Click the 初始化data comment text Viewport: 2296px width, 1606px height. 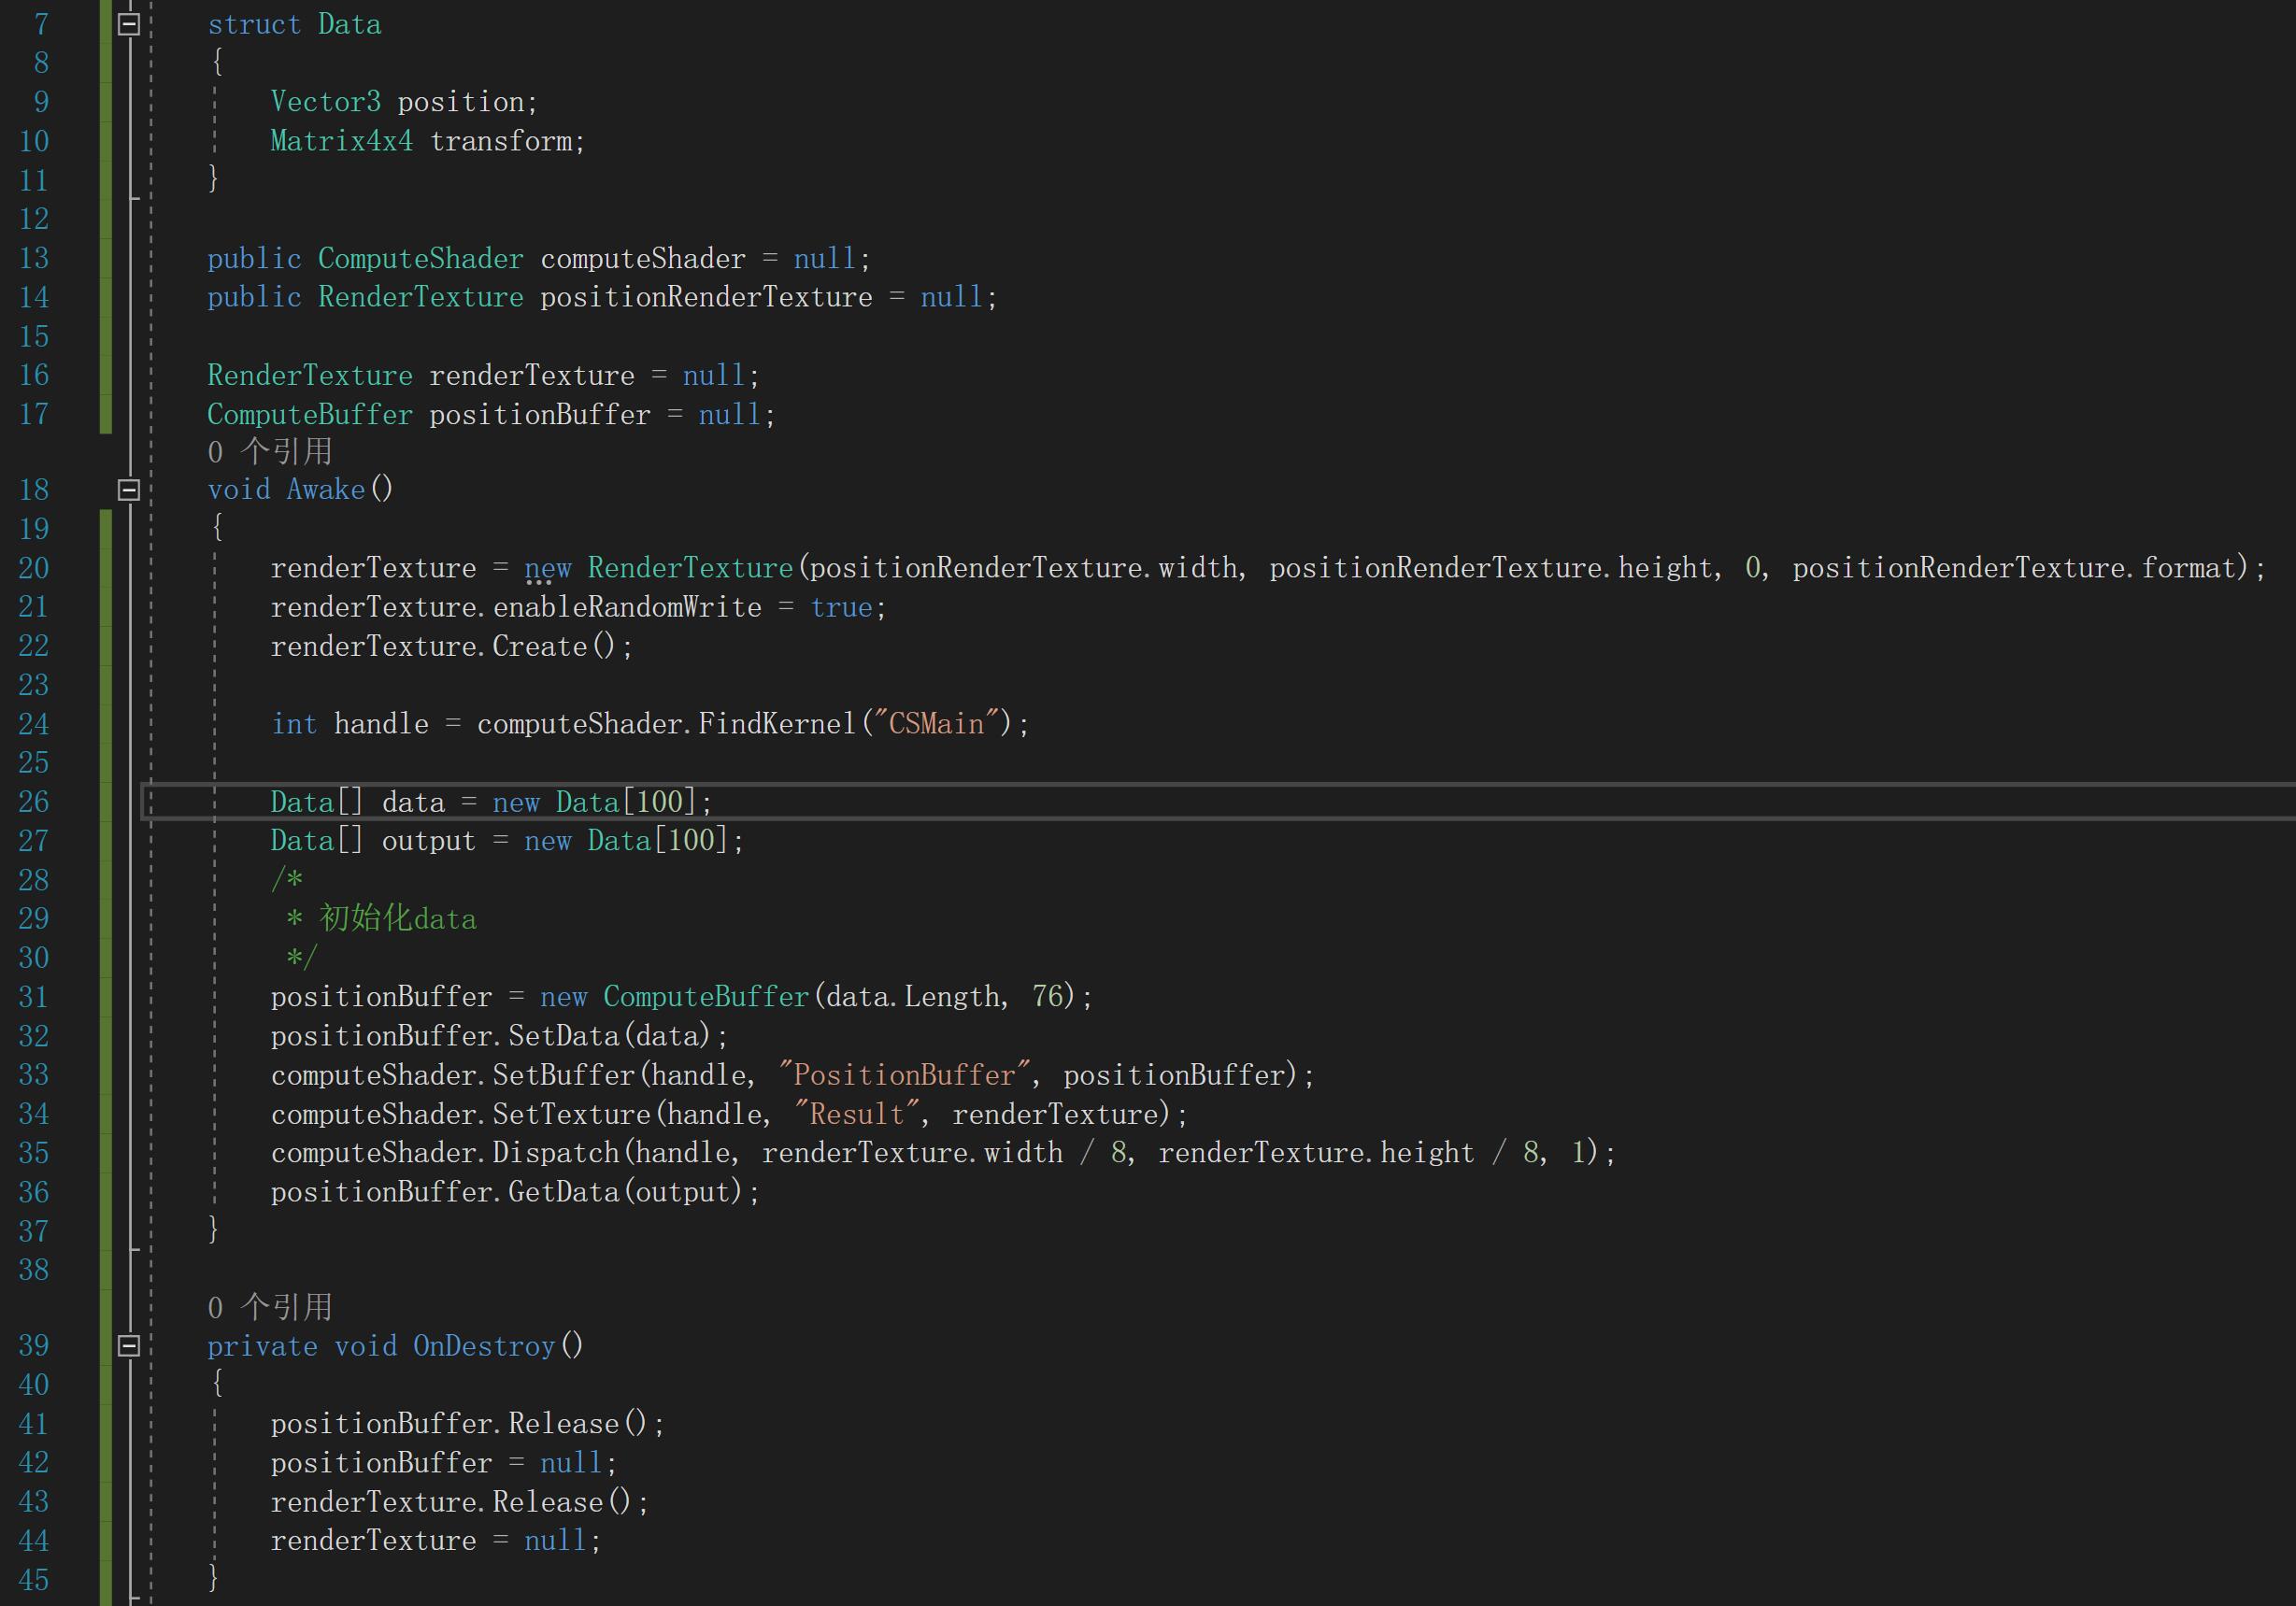click(x=397, y=919)
